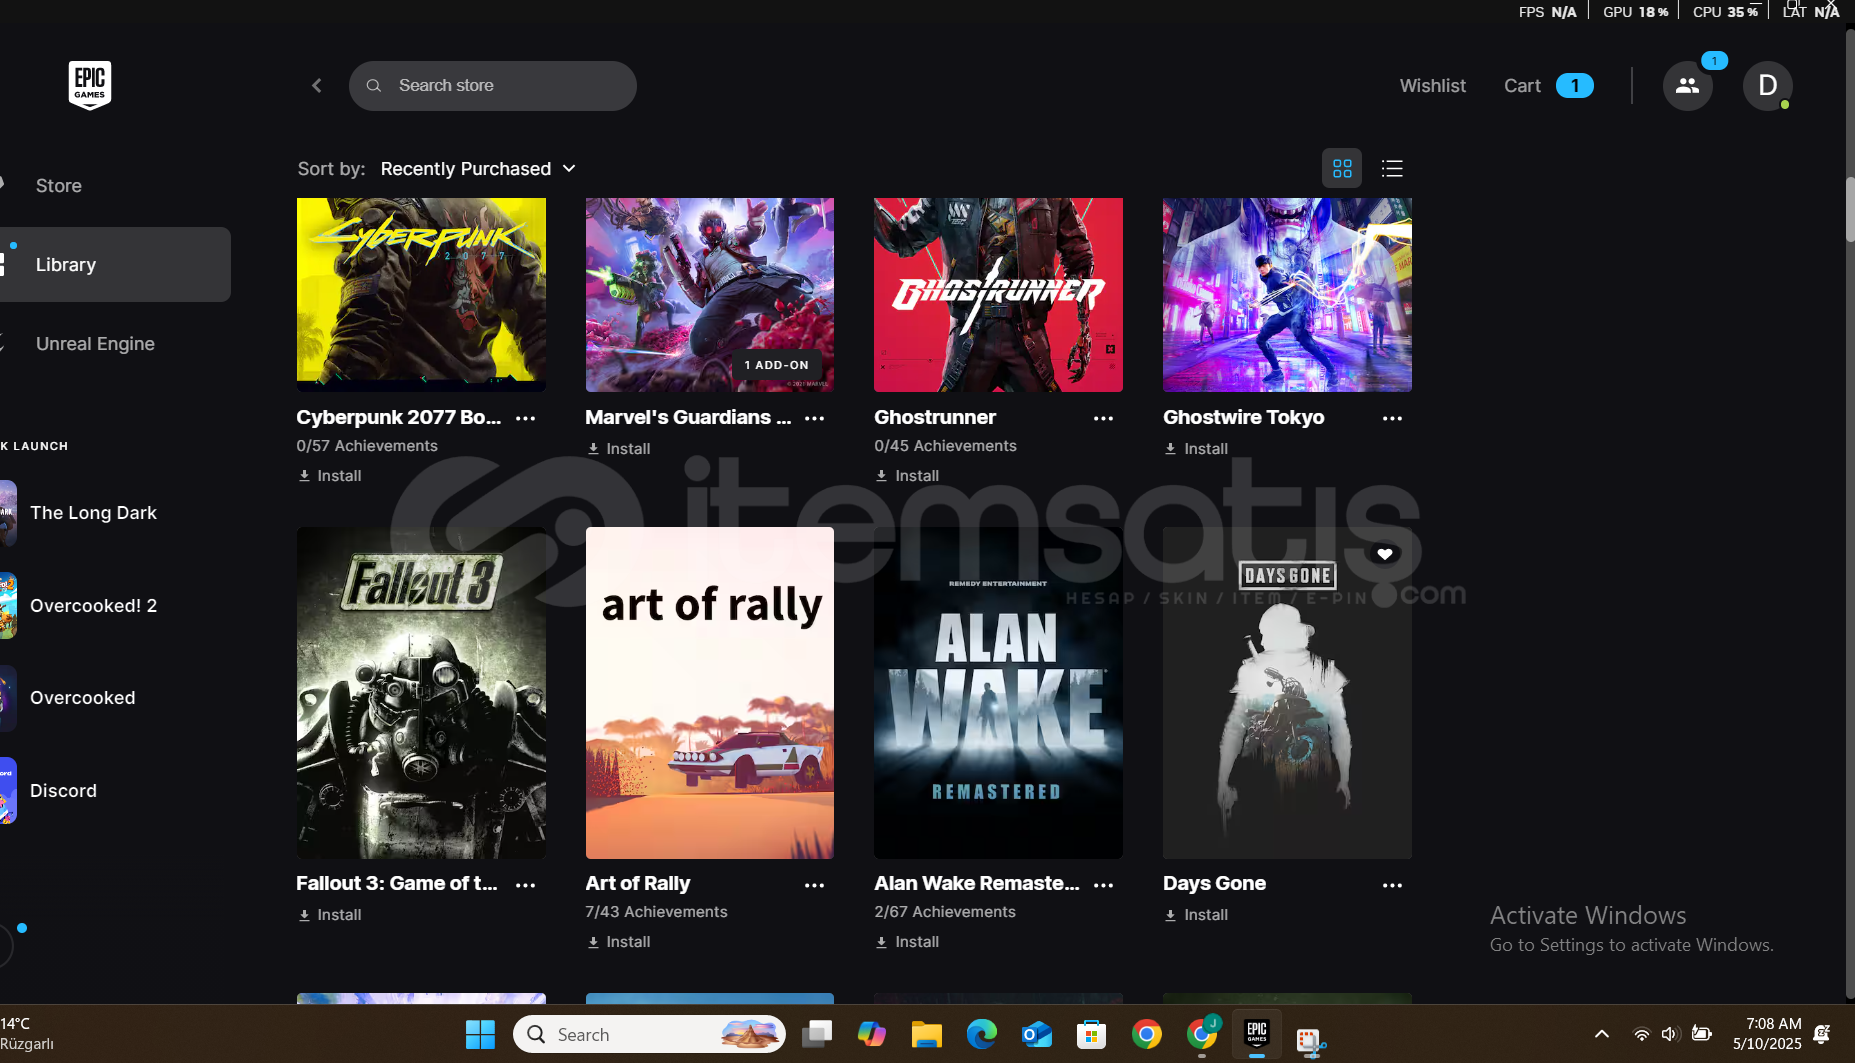Switch to list view
Viewport: 1855px width, 1063px height.
(1392, 169)
